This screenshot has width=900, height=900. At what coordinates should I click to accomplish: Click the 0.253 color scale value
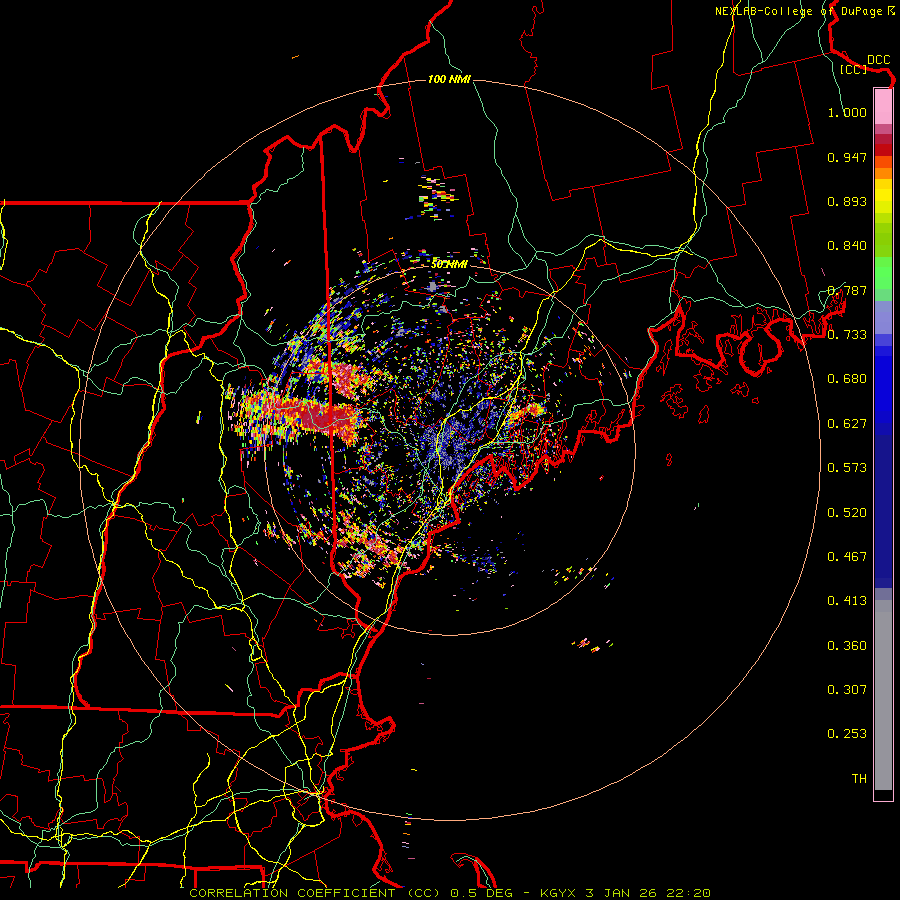(x=847, y=734)
